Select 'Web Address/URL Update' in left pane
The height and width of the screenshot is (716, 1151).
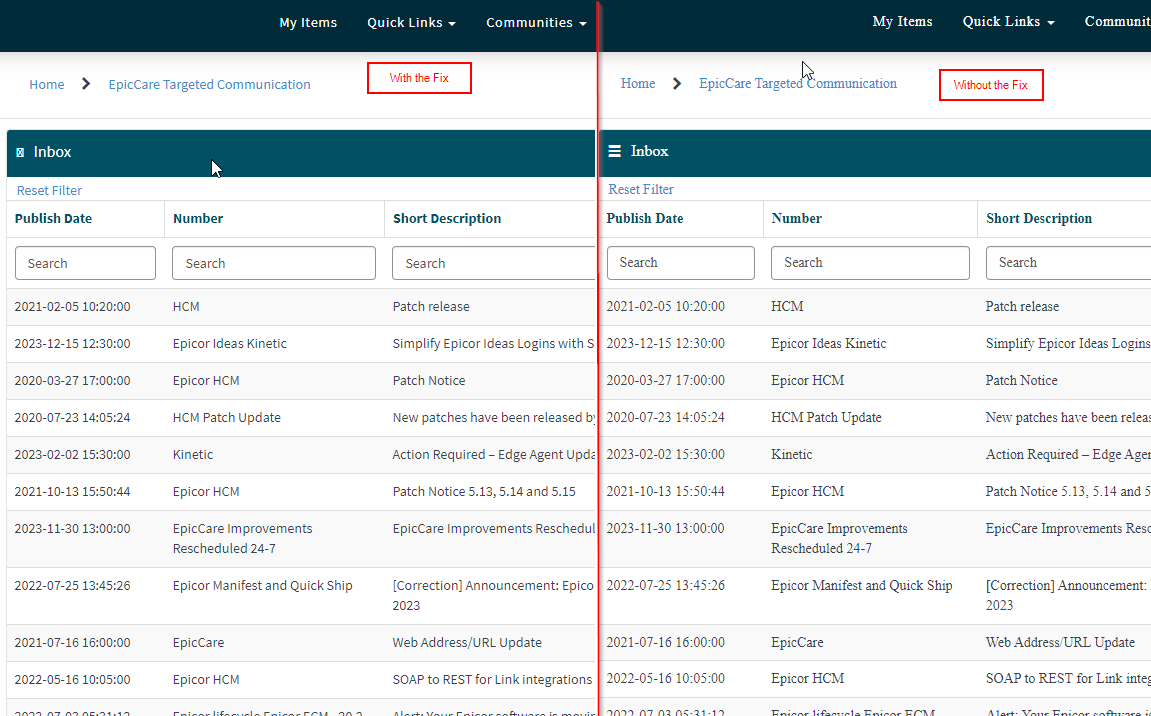click(x=467, y=642)
